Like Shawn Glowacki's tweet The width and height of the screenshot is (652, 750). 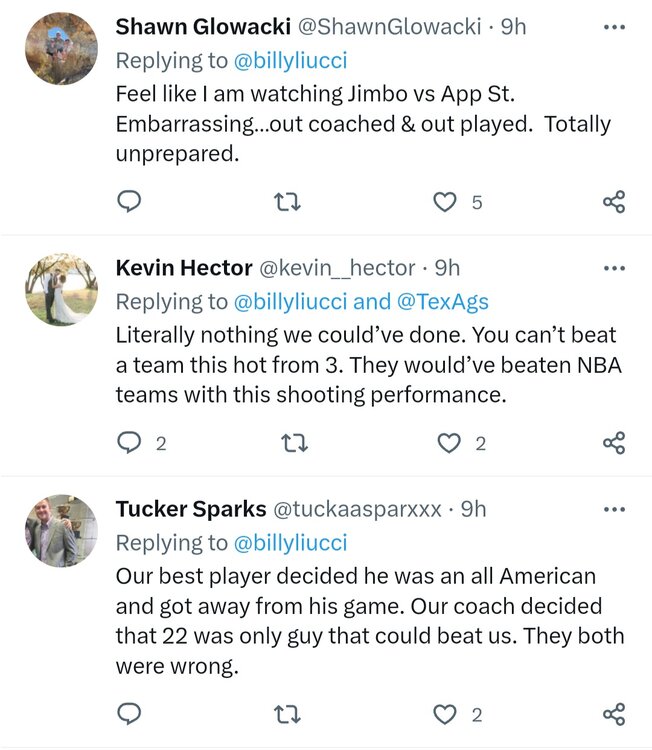(444, 202)
